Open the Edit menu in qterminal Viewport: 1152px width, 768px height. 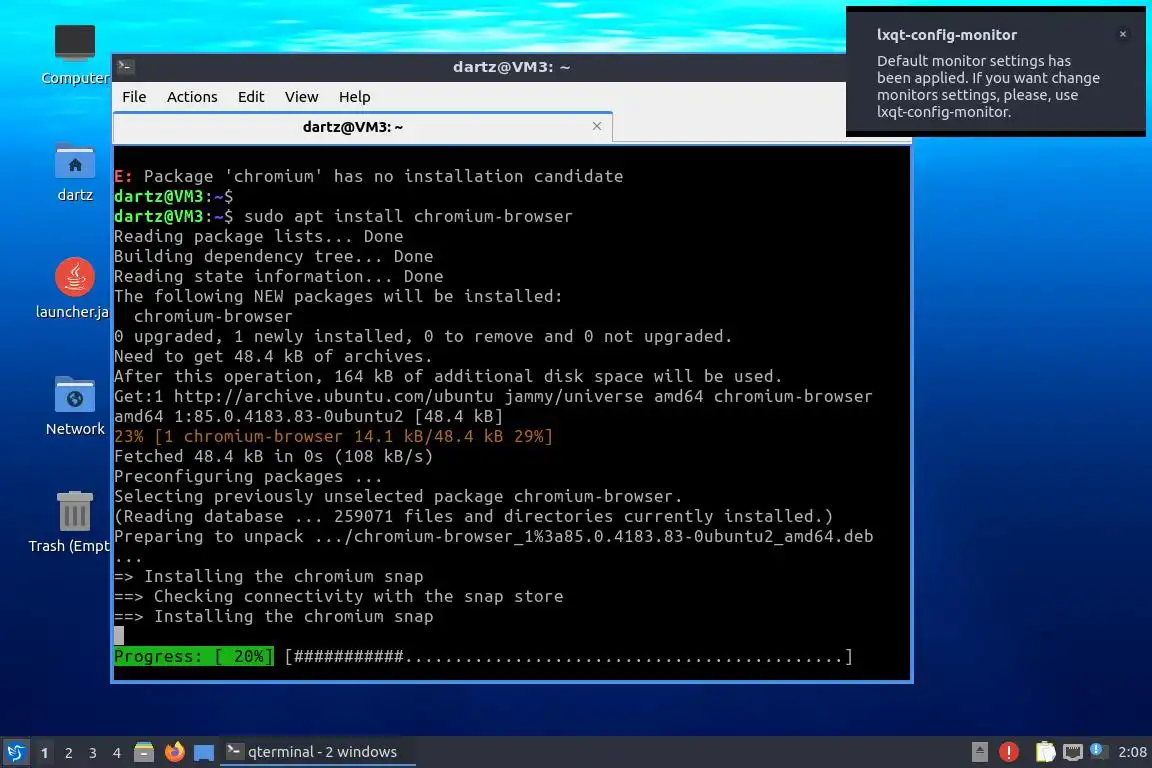251,97
